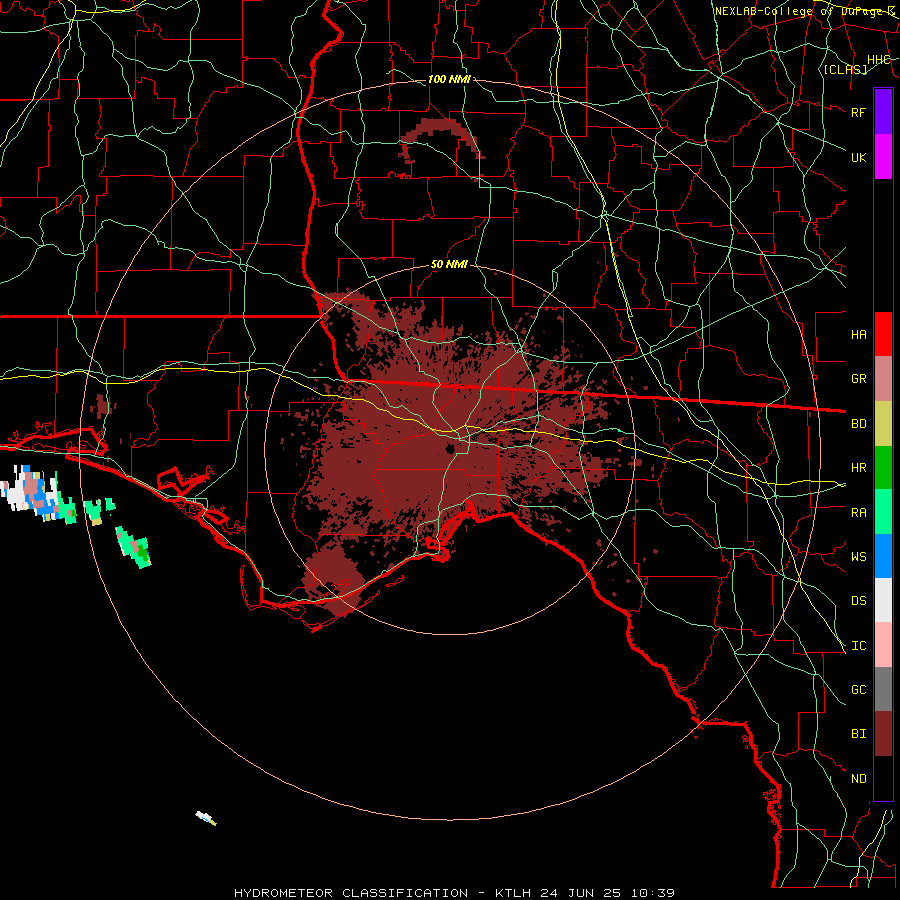The width and height of the screenshot is (900, 900).
Task: Click the 'GC' legend label
Action: pyautogui.click(x=858, y=690)
